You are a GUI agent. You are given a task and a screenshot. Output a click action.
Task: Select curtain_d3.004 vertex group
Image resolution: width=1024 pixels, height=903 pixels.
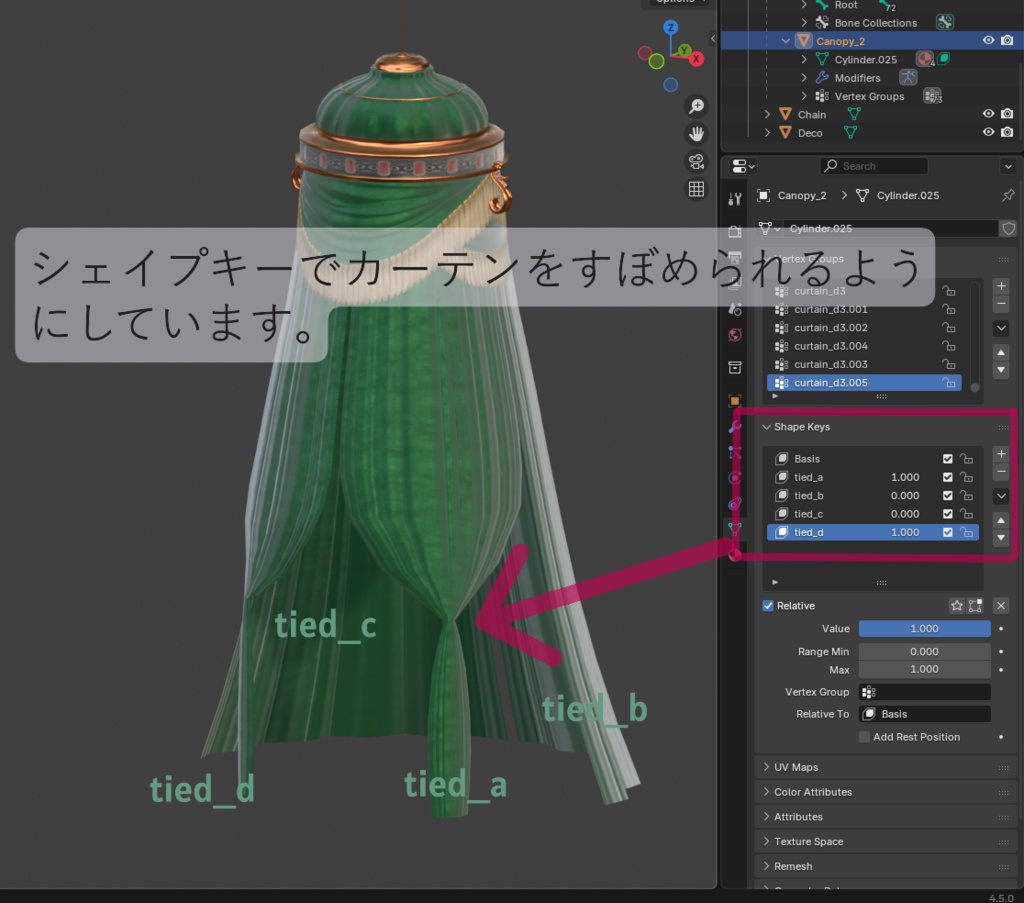coord(863,346)
